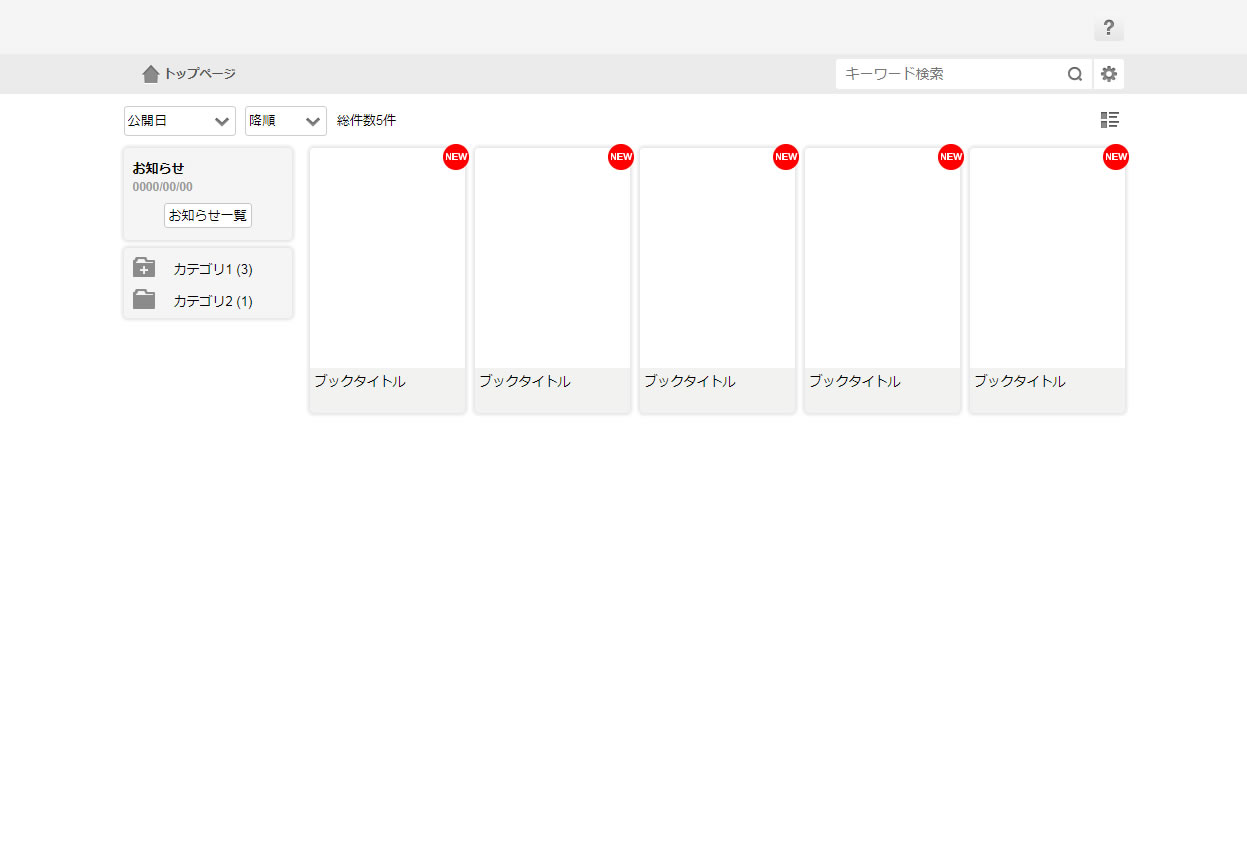This screenshot has height=867, width=1247.
Task: Click the search magnifier icon
Action: pyautogui.click(x=1075, y=74)
